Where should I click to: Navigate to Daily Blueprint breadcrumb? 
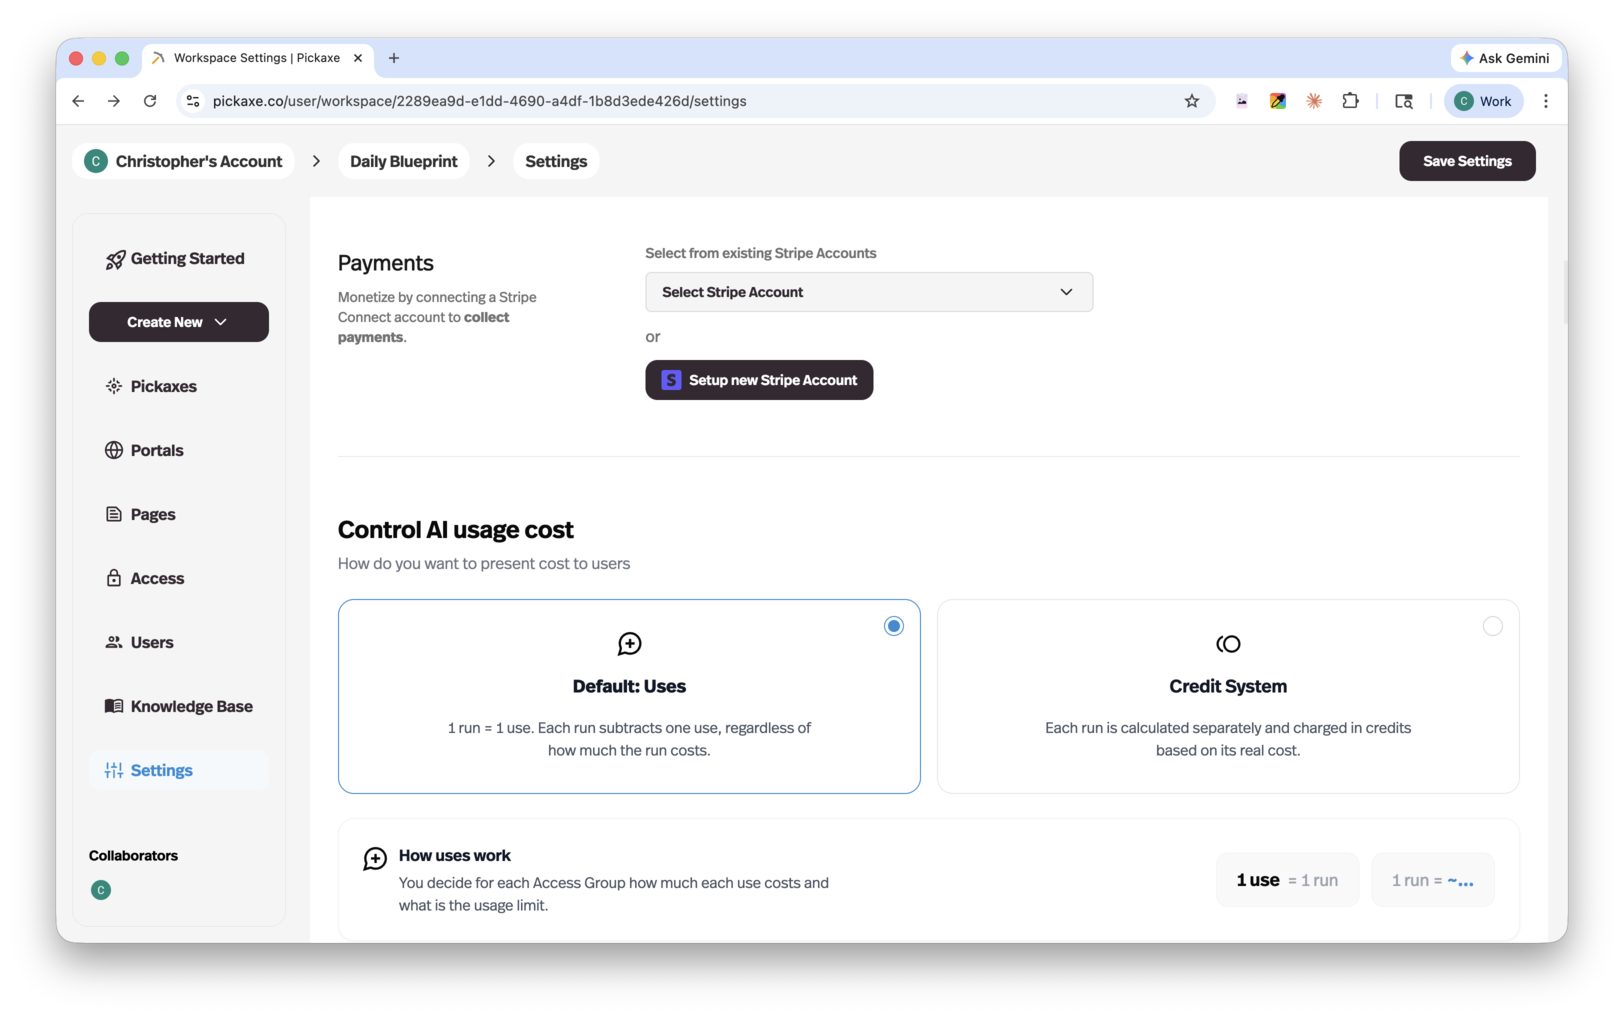click(403, 160)
